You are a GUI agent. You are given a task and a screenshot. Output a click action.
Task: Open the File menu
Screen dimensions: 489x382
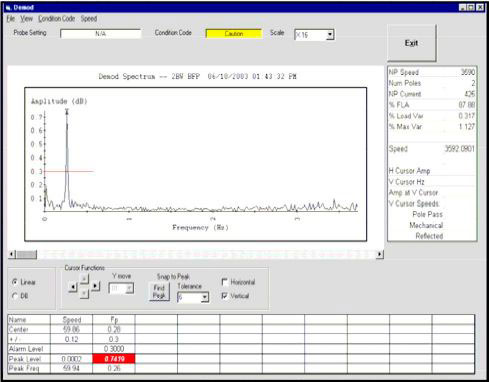tap(11, 19)
